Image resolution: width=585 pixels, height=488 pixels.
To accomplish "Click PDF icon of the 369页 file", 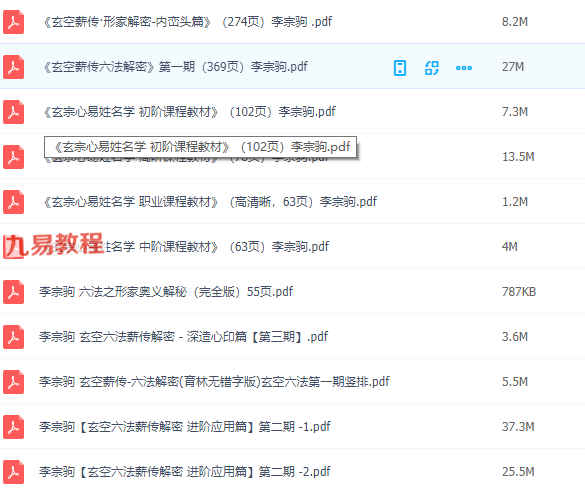I will click(x=13, y=67).
